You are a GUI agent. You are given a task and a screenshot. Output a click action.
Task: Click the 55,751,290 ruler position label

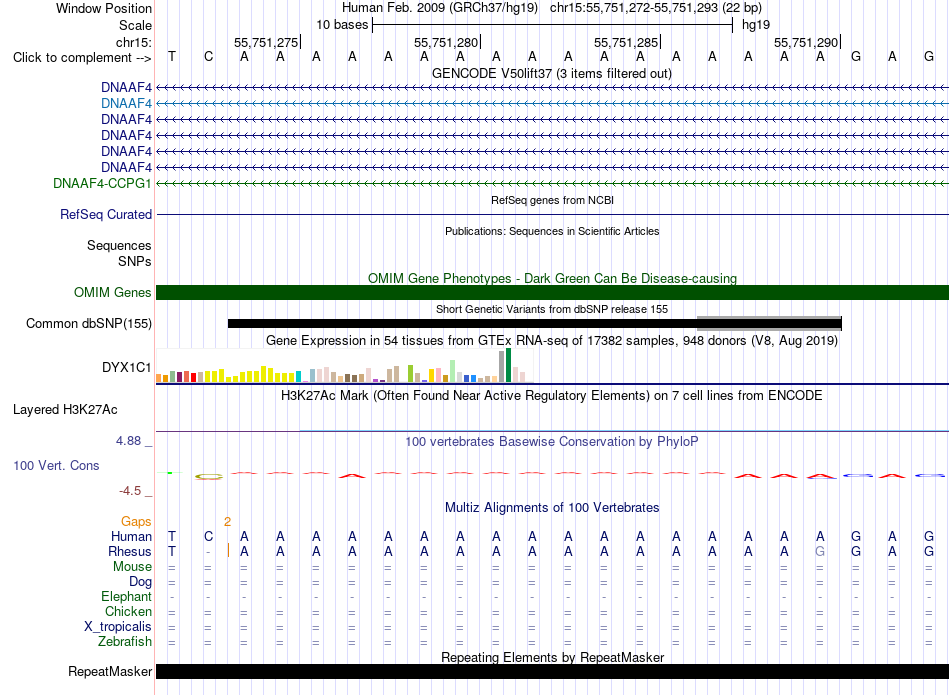coord(806,42)
